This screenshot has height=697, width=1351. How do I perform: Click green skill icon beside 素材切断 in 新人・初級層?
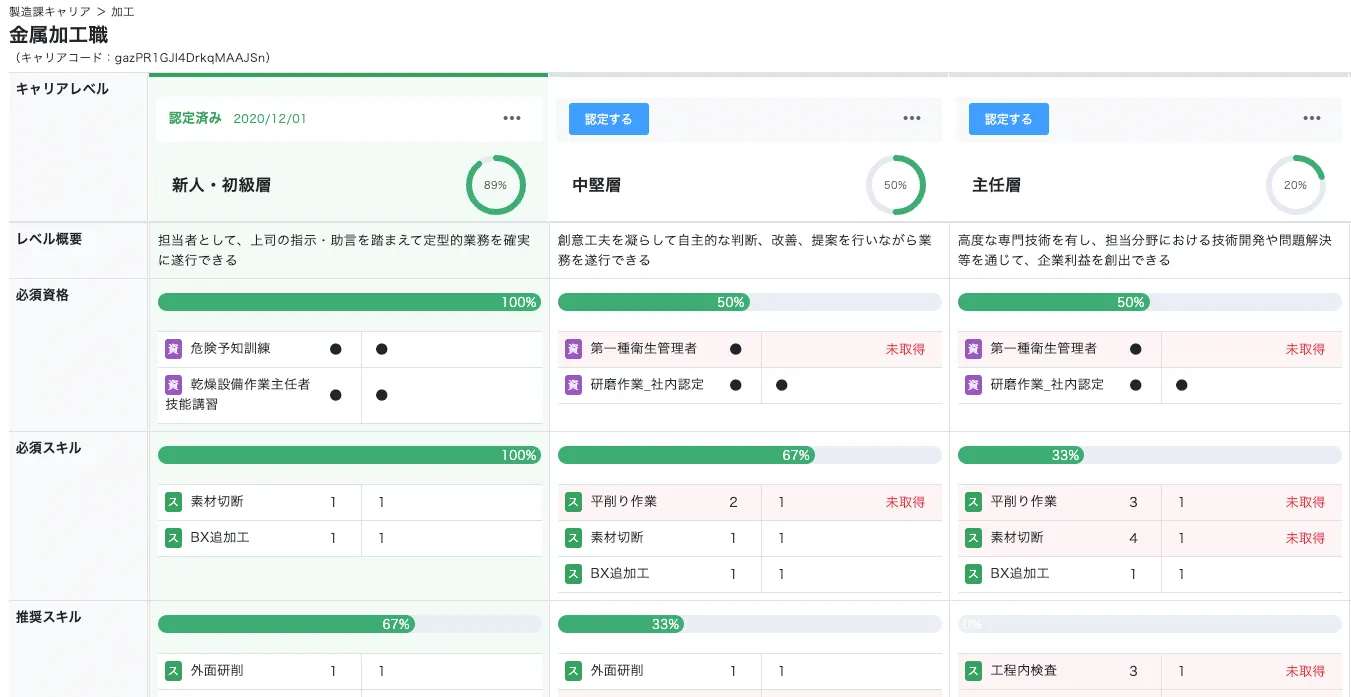point(173,502)
